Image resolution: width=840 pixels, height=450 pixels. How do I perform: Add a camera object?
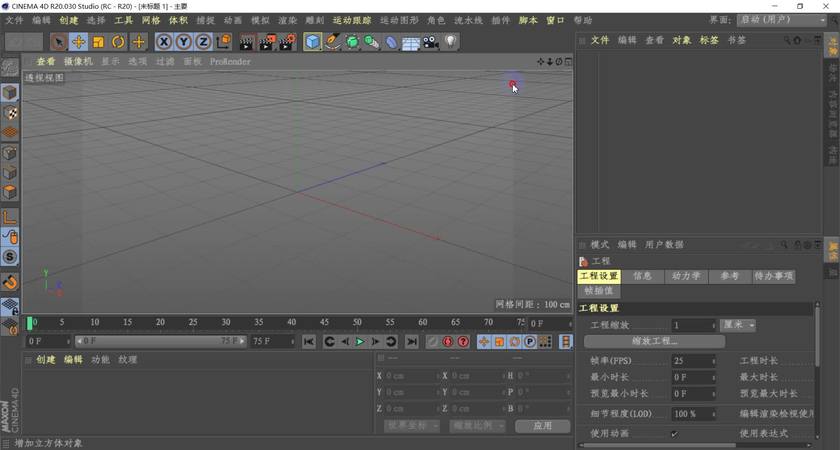[431, 42]
